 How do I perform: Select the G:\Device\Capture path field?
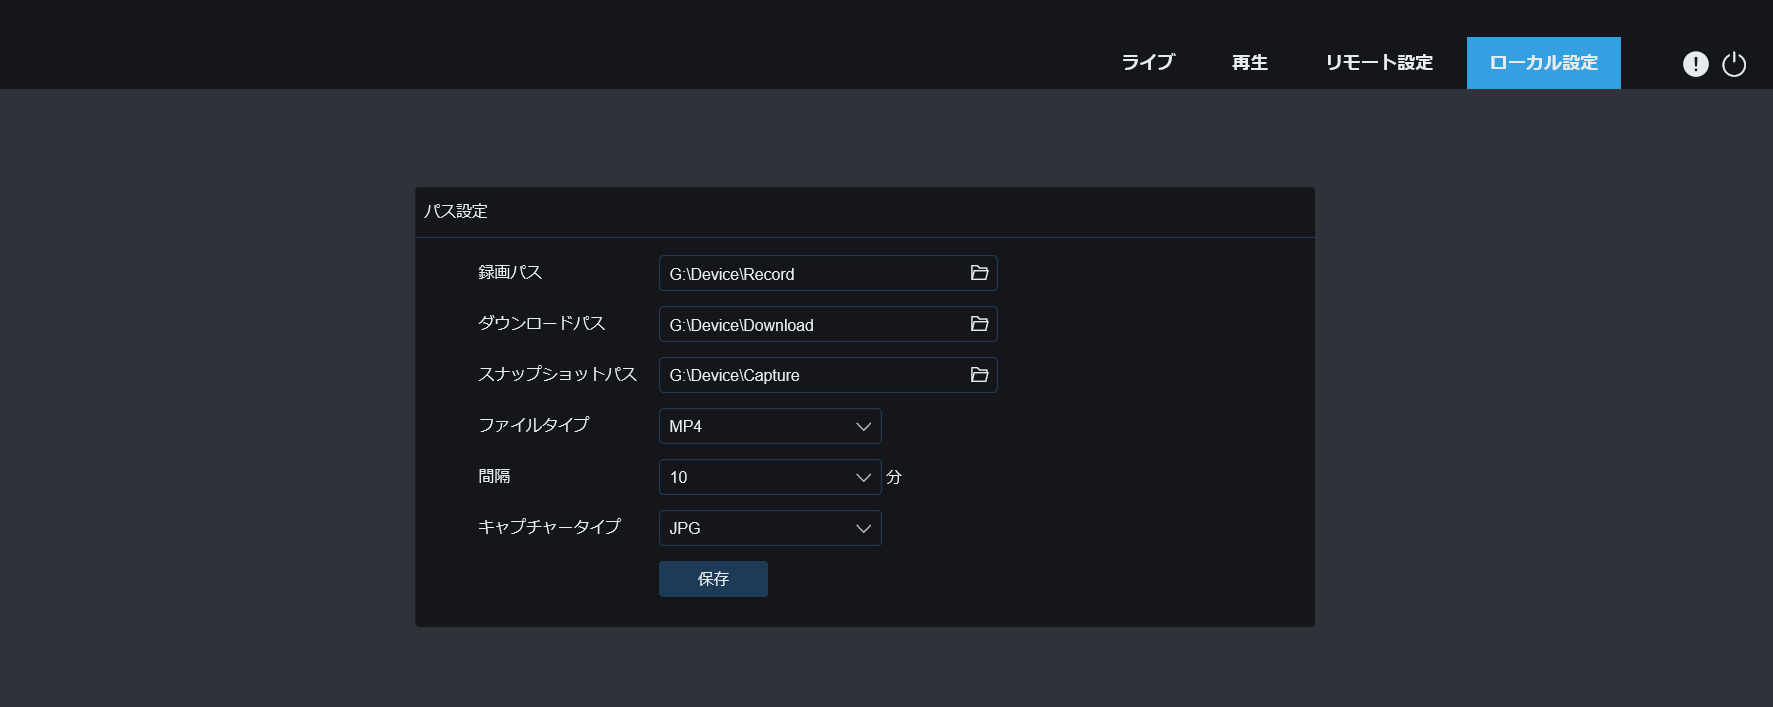tap(810, 376)
